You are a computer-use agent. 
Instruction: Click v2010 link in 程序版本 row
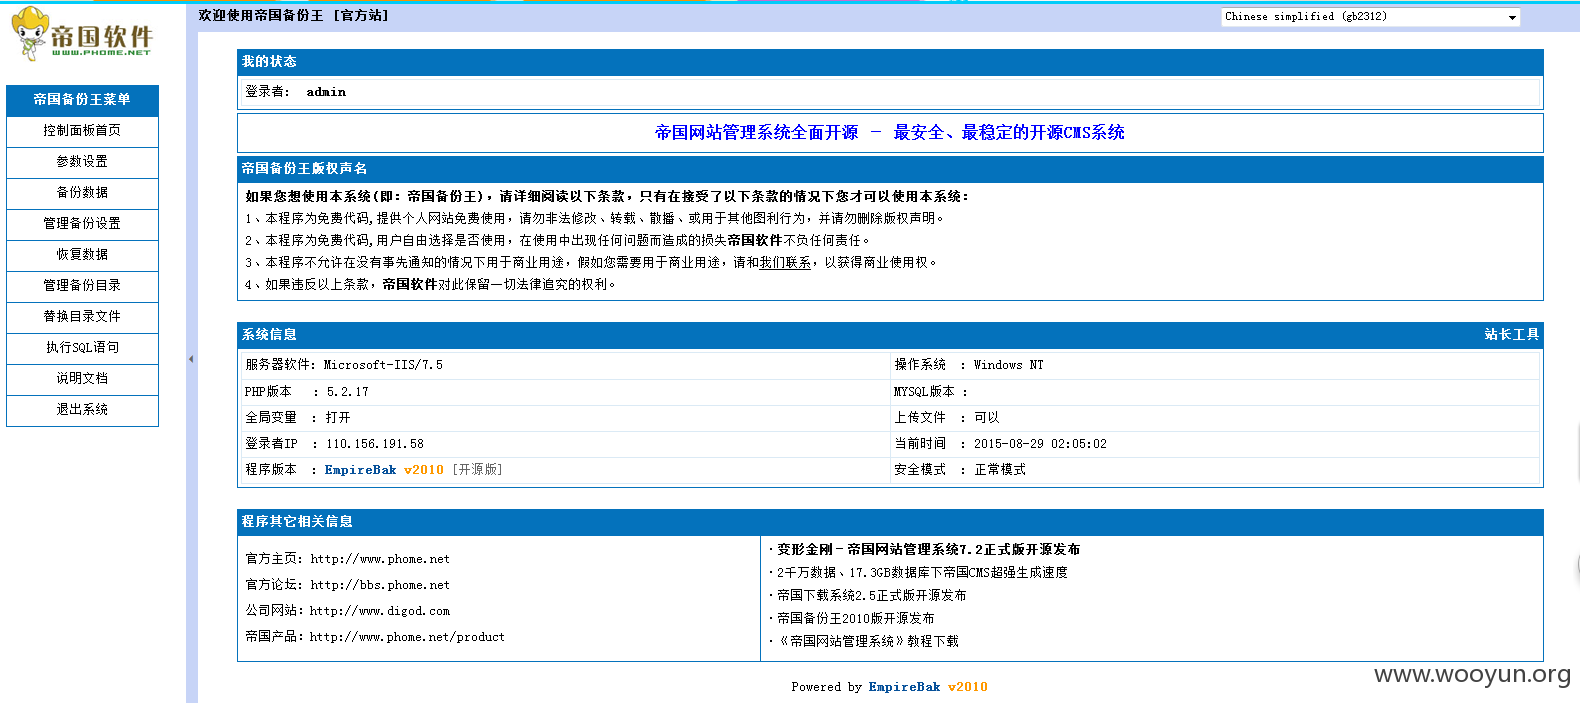pos(424,470)
